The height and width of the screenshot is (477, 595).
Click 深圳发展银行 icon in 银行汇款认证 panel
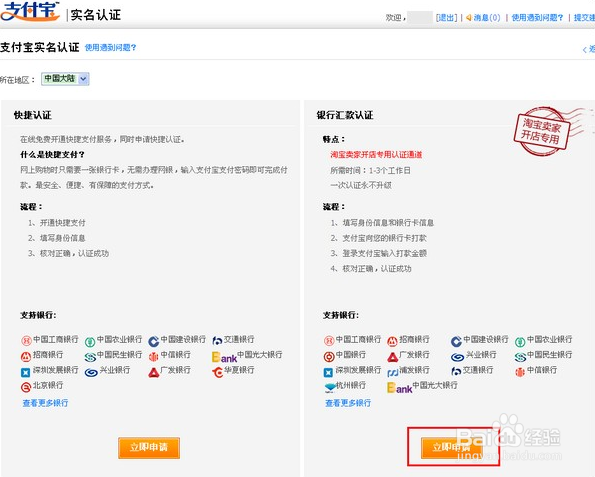(328, 373)
